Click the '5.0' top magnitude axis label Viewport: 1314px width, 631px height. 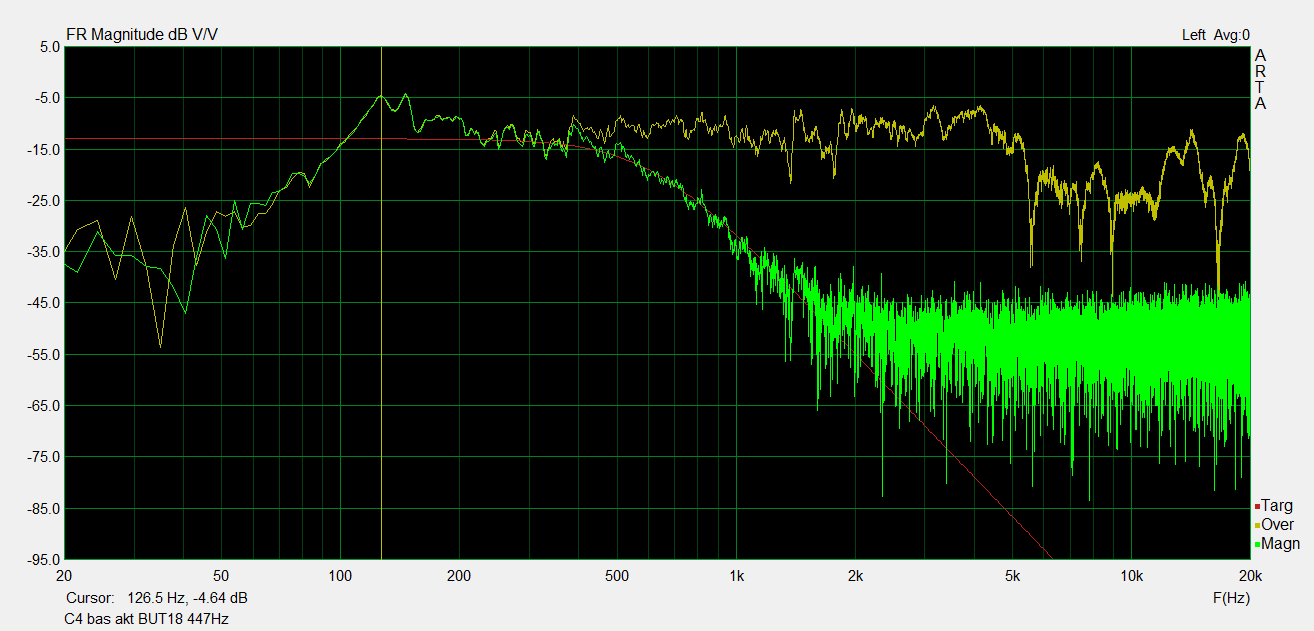point(50,47)
